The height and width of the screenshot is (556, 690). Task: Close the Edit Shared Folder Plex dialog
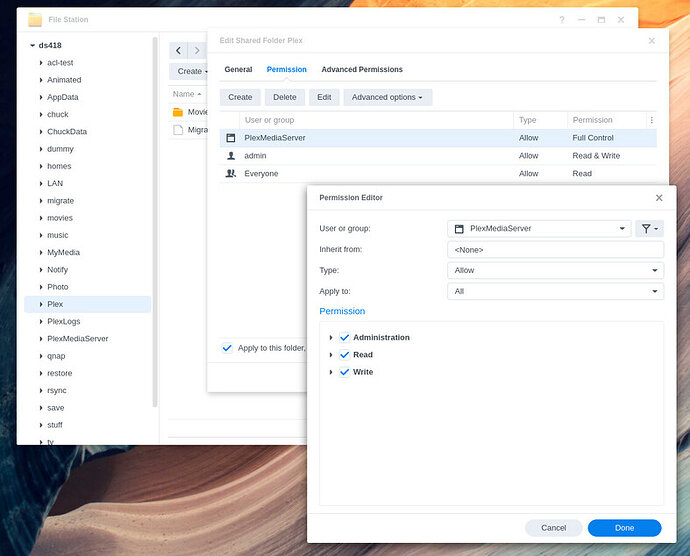click(x=652, y=41)
